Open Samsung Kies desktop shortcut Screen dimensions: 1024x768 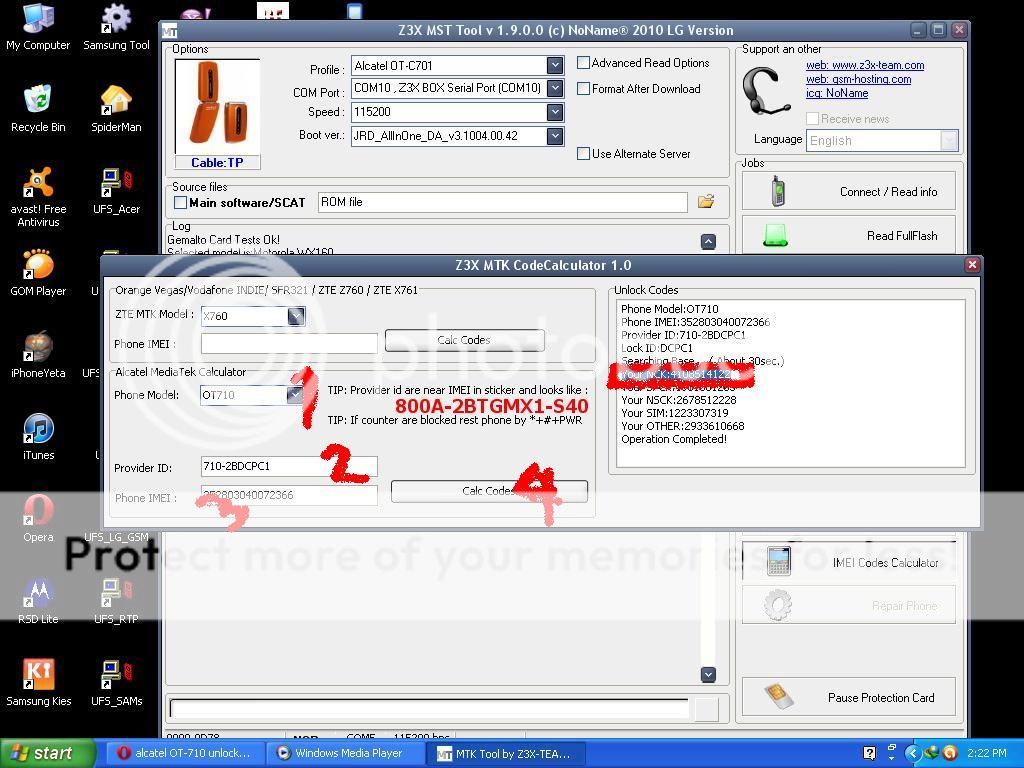(38, 676)
